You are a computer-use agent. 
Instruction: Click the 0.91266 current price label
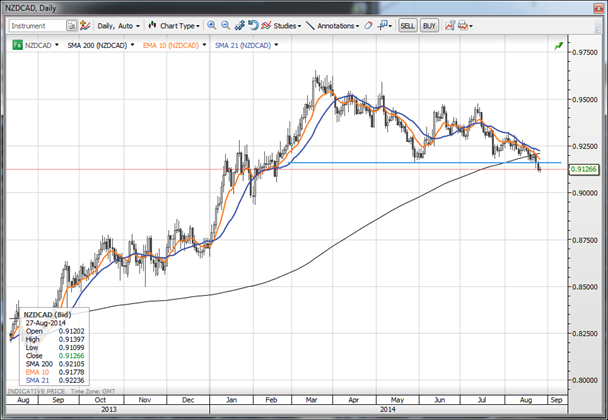(x=582, y=170)
